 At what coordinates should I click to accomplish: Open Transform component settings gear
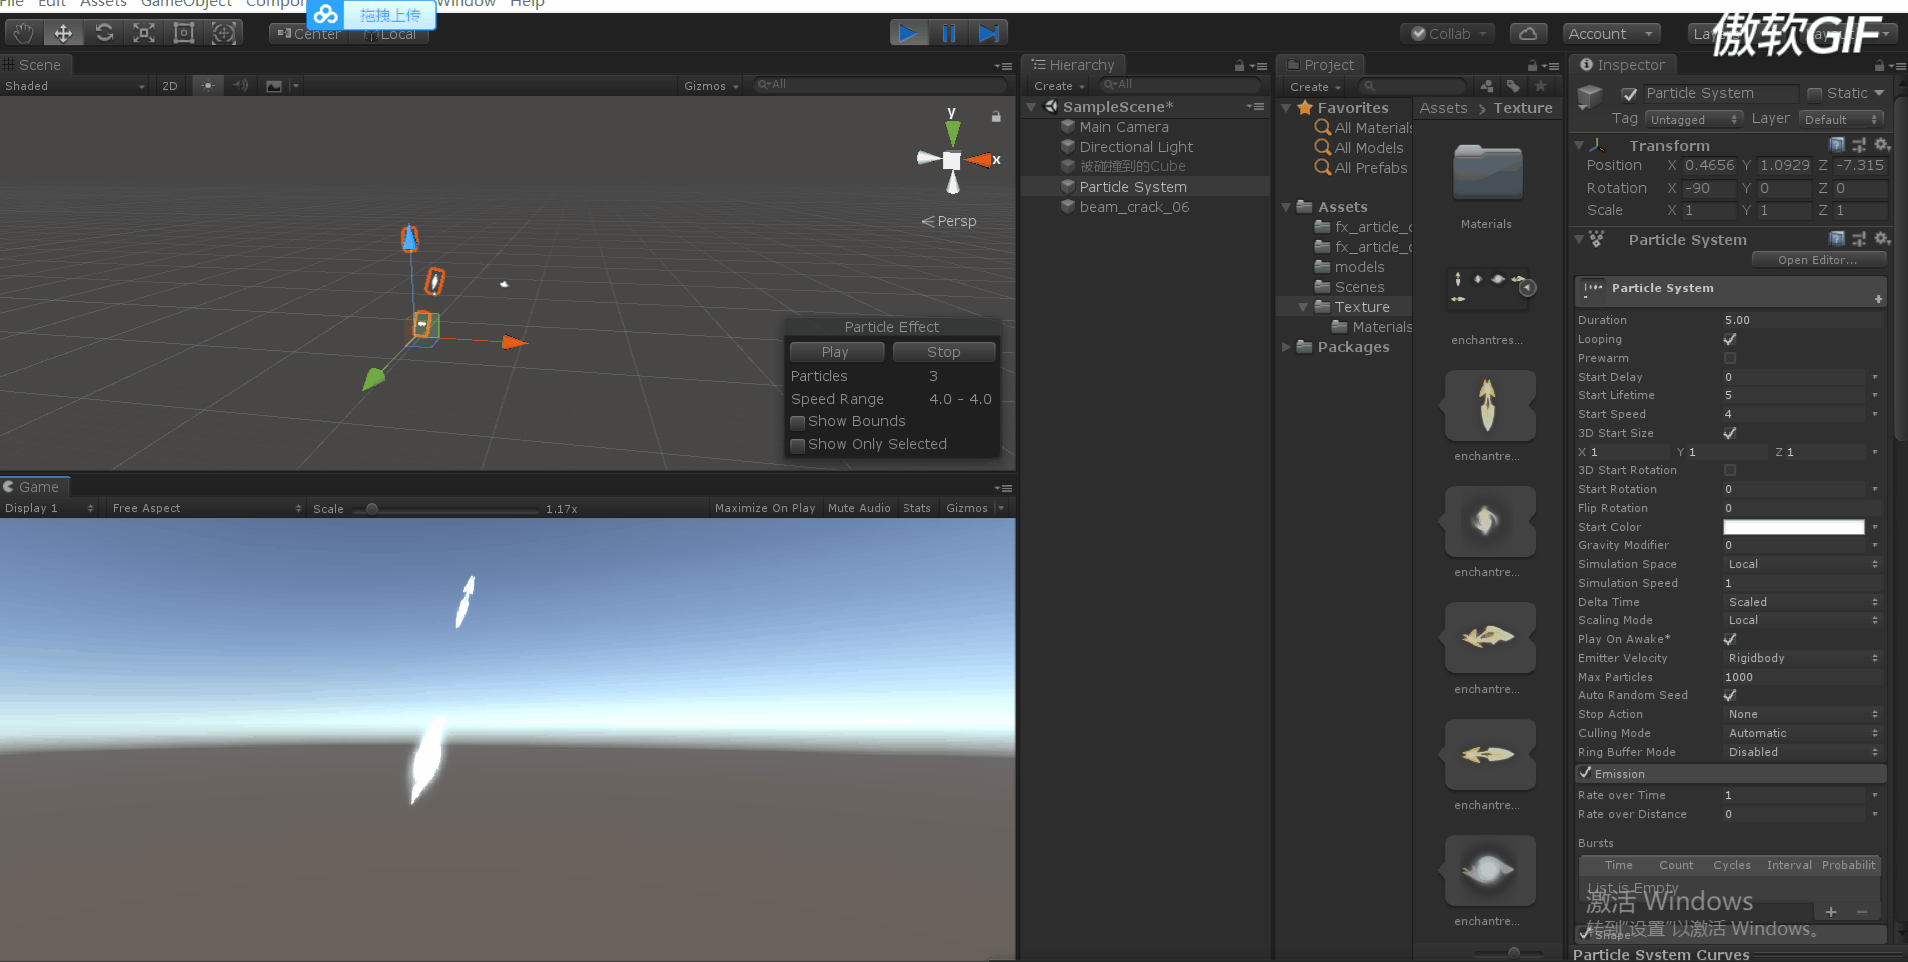tap(1881, 145)
